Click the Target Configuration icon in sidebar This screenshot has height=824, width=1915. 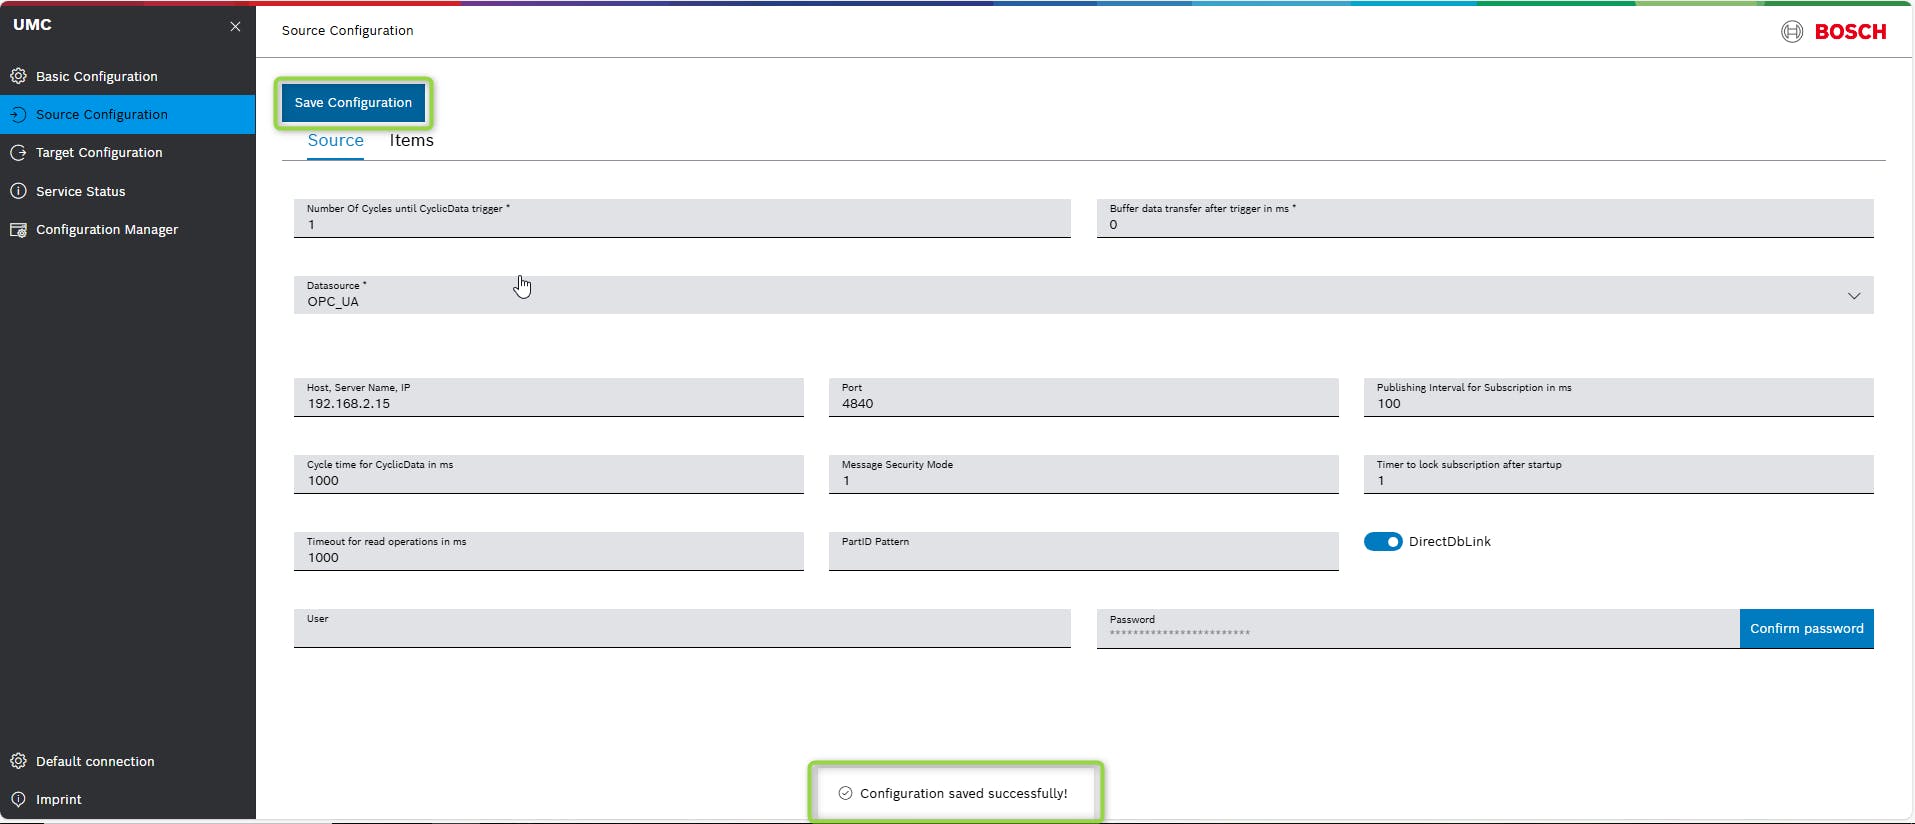pyautogui.click(x=18, y=153)
